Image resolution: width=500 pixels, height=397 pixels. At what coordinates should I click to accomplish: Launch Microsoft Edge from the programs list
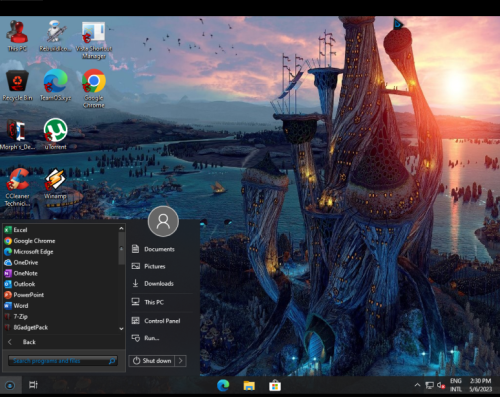click(x=60, y=252)
